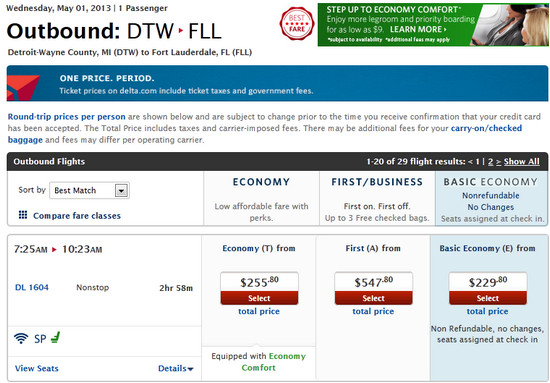Select the $229.80 Basic Economy fare

pyautogui.click(x=488, y=298)
